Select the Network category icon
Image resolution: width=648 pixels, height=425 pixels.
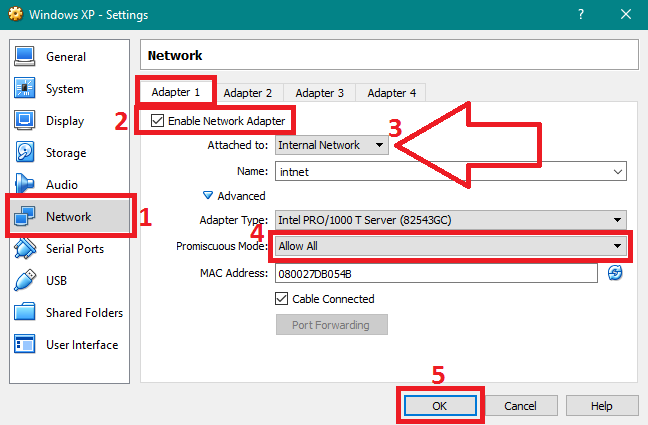pyautogui.click(x=24, y=216)
